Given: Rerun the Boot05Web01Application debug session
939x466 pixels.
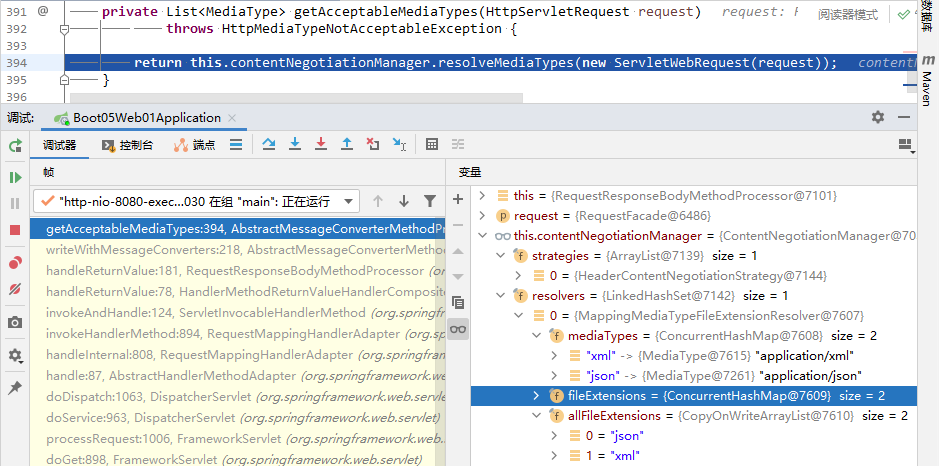Looking at the screenshot, I should pos(16,145).
